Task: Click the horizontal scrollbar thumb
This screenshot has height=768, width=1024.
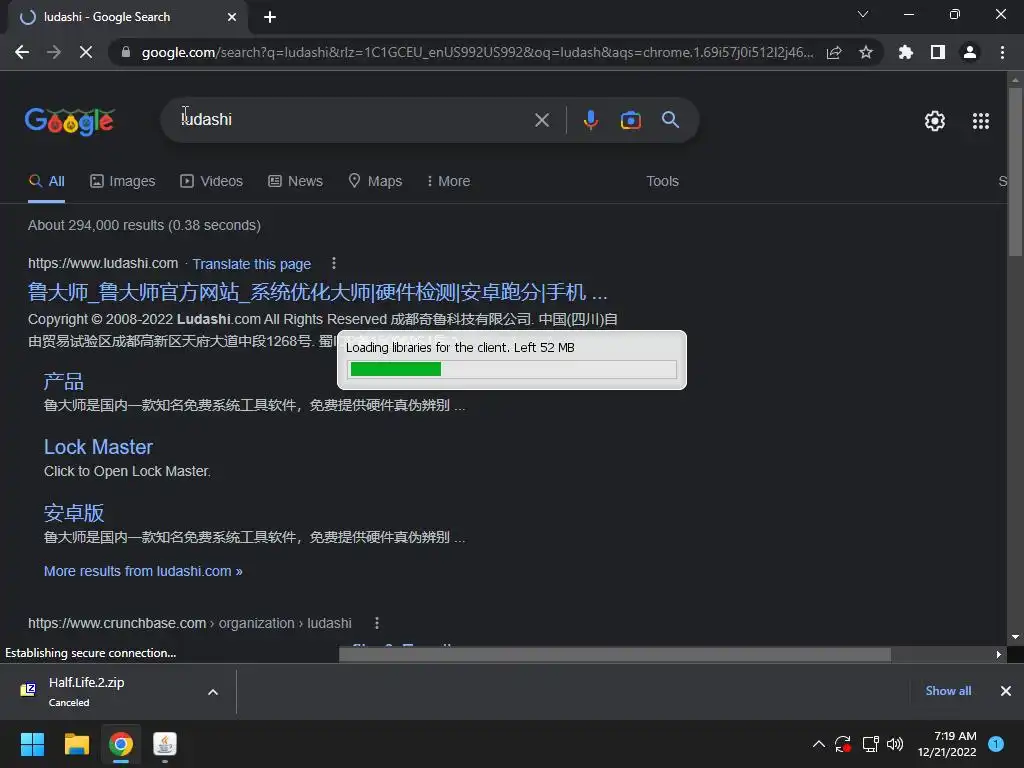Action: click(615, 654)
